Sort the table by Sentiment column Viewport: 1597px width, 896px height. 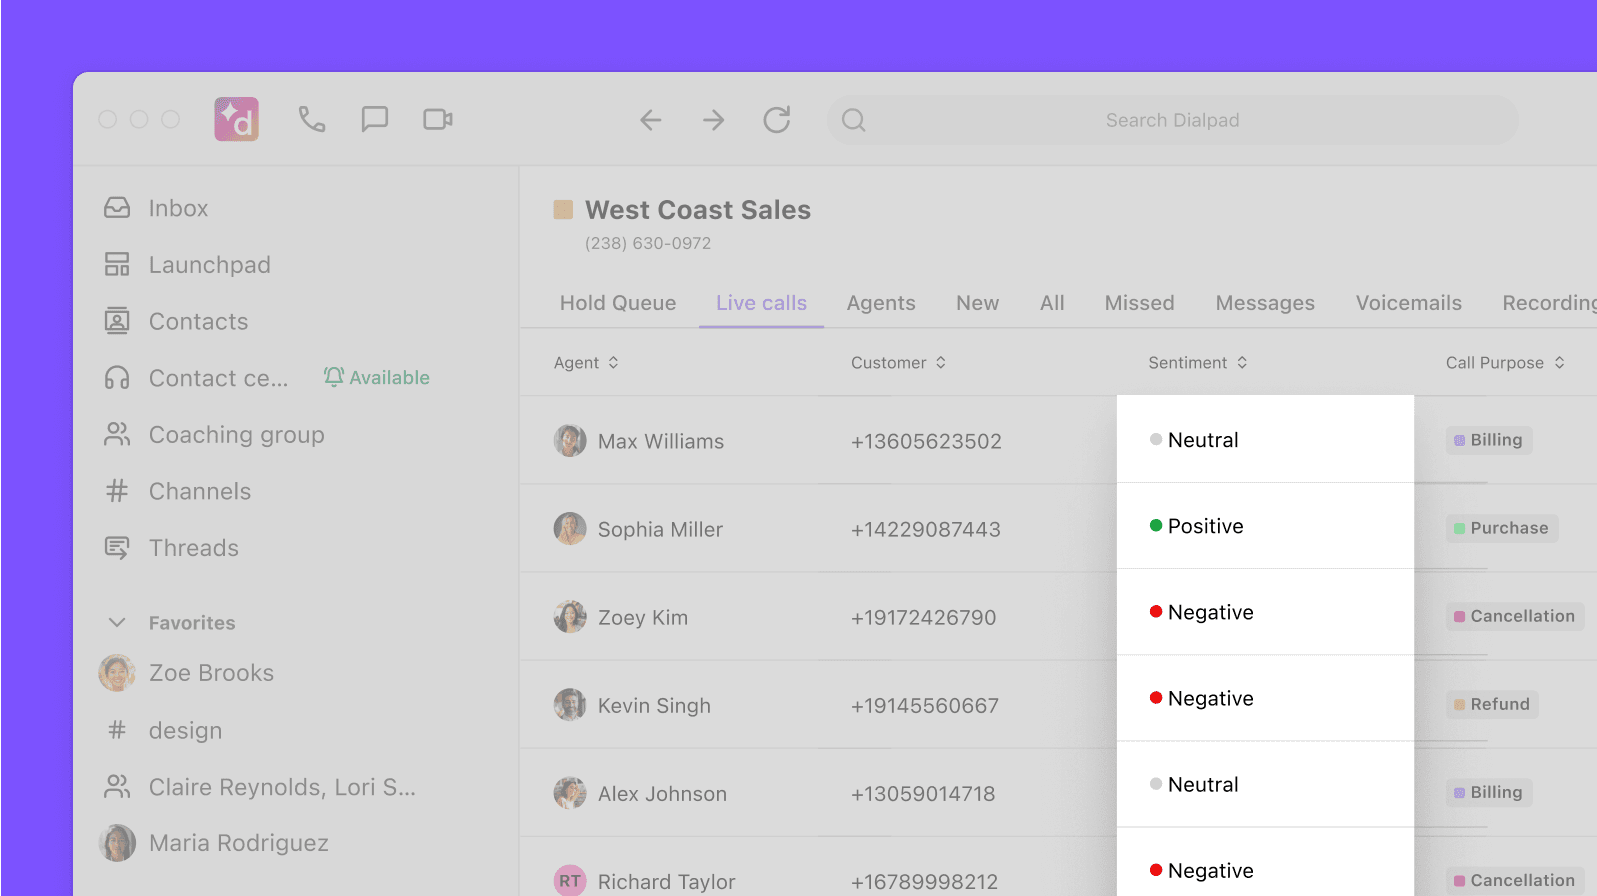point(1197,363)
